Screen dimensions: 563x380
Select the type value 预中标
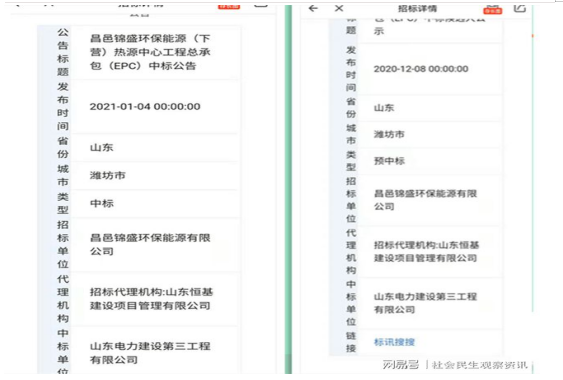pos(389,161)
